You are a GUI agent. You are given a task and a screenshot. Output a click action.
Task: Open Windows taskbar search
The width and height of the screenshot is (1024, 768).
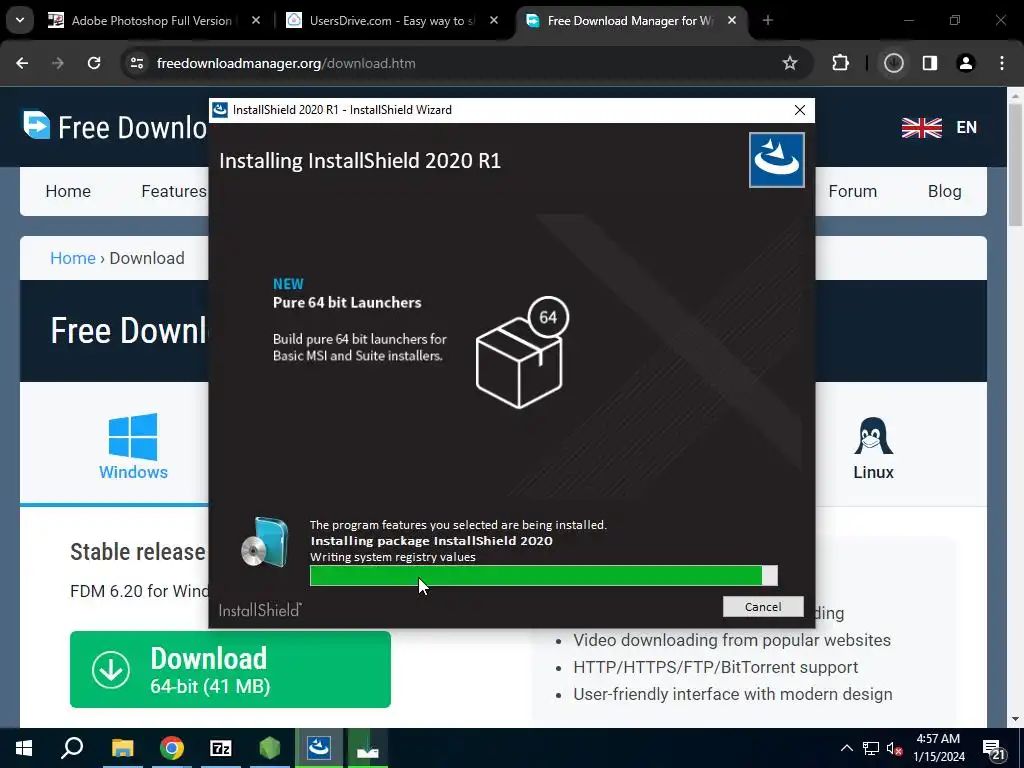[x=72, y=748]
